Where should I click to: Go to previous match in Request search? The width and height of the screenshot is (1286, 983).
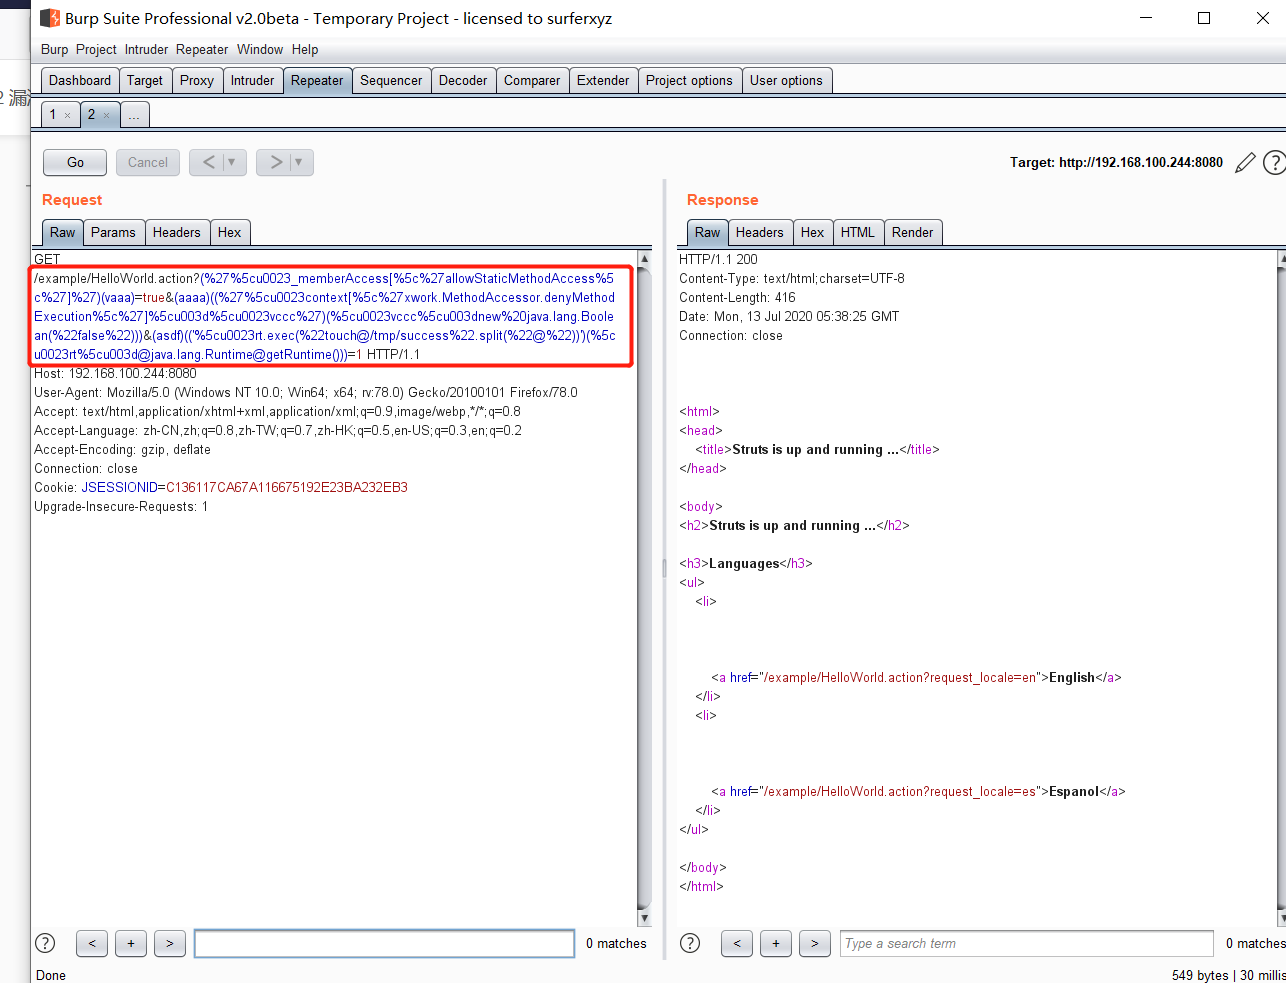(x=92, y=943)
